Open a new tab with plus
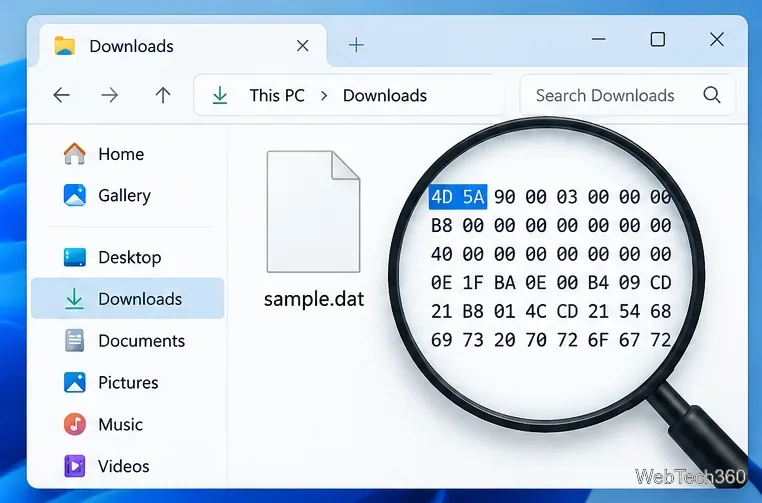This screenshot has width=762, height=503. [x=356, y=45]
